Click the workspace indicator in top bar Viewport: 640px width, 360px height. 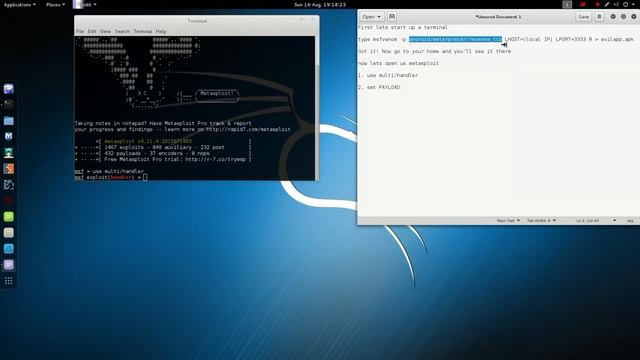tap(567, 4)
